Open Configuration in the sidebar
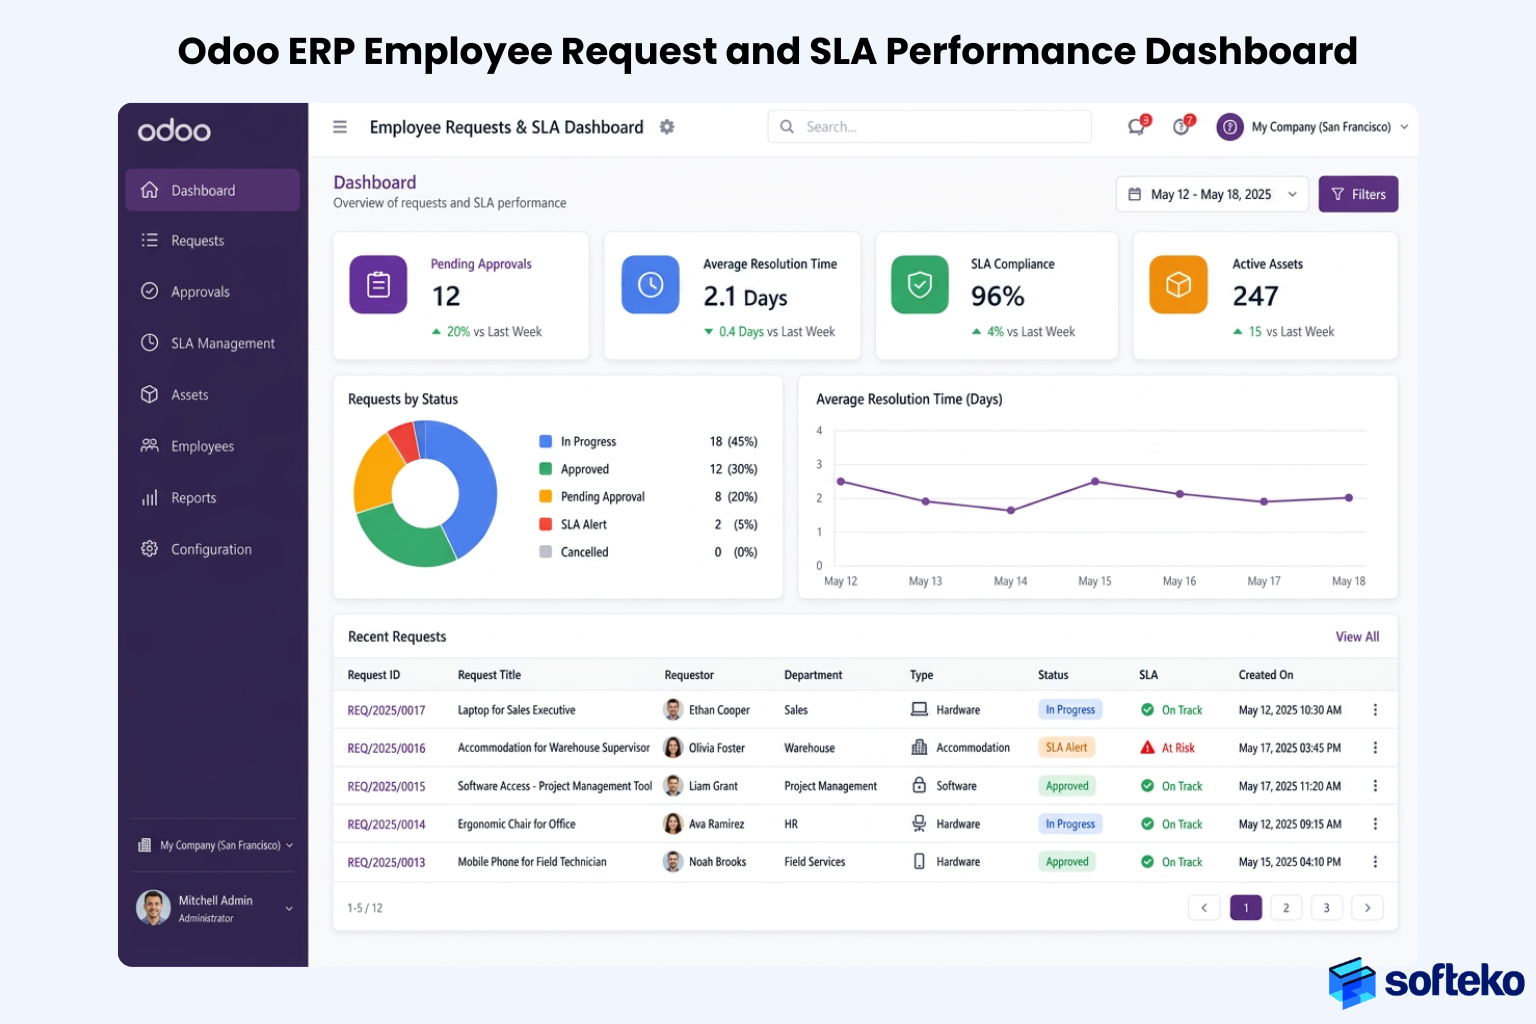The image size is (1536, 1024). tap(212, 549)
